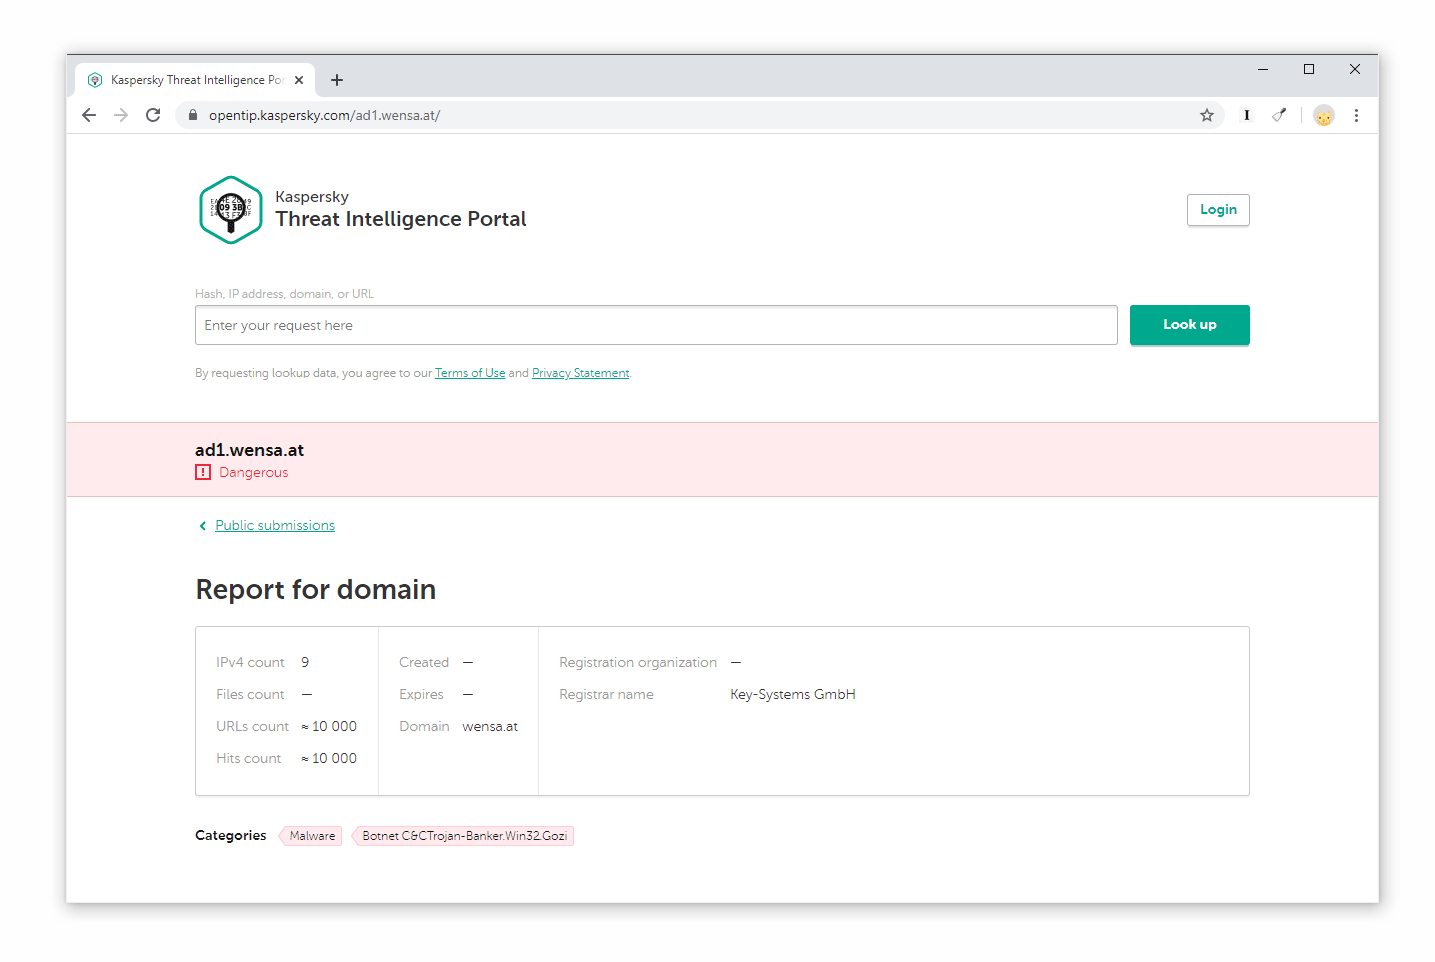Image resolution: width=1435 pixels, height=962 pixels.
Task: Bookmark this page with star icon
Action: point(1207,115)
